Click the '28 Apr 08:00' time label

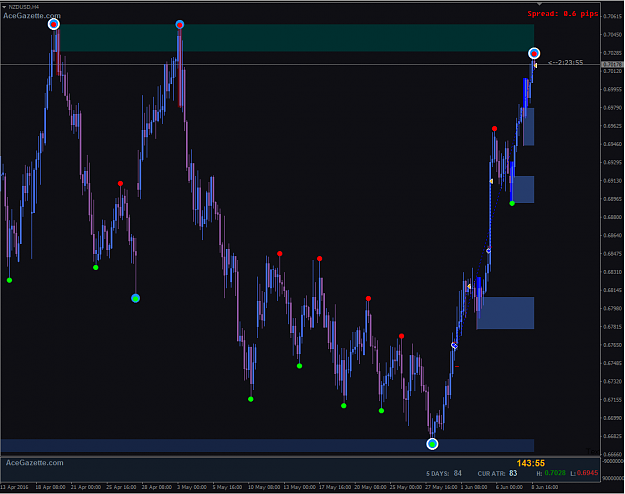click(x=157, y=487)
